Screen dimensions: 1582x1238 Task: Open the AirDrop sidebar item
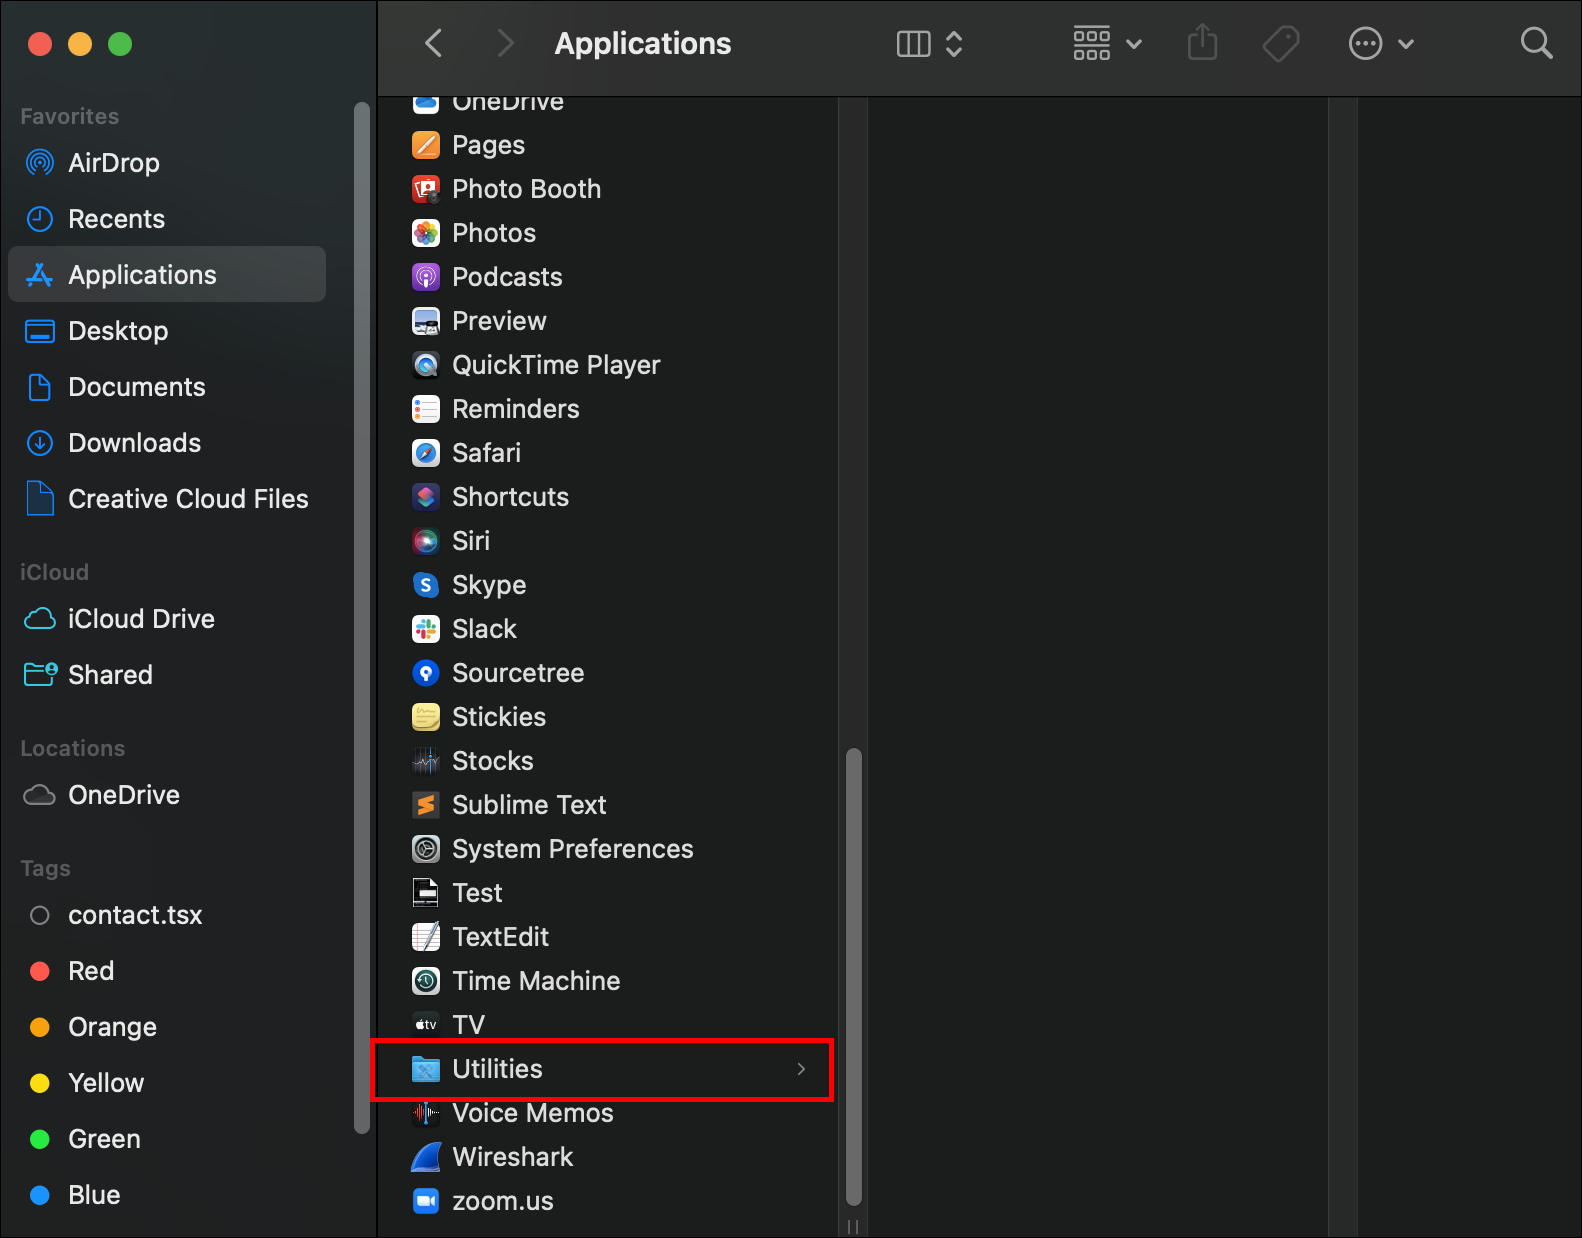[x=113, y=163]
